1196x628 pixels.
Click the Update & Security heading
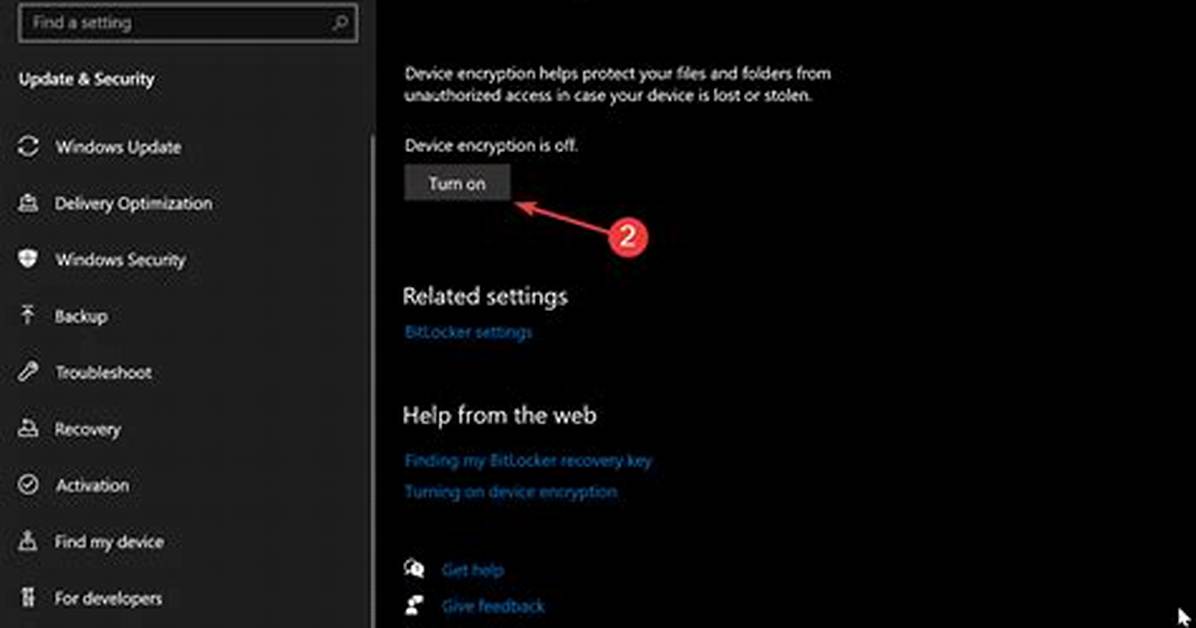(x=86, y=79)
